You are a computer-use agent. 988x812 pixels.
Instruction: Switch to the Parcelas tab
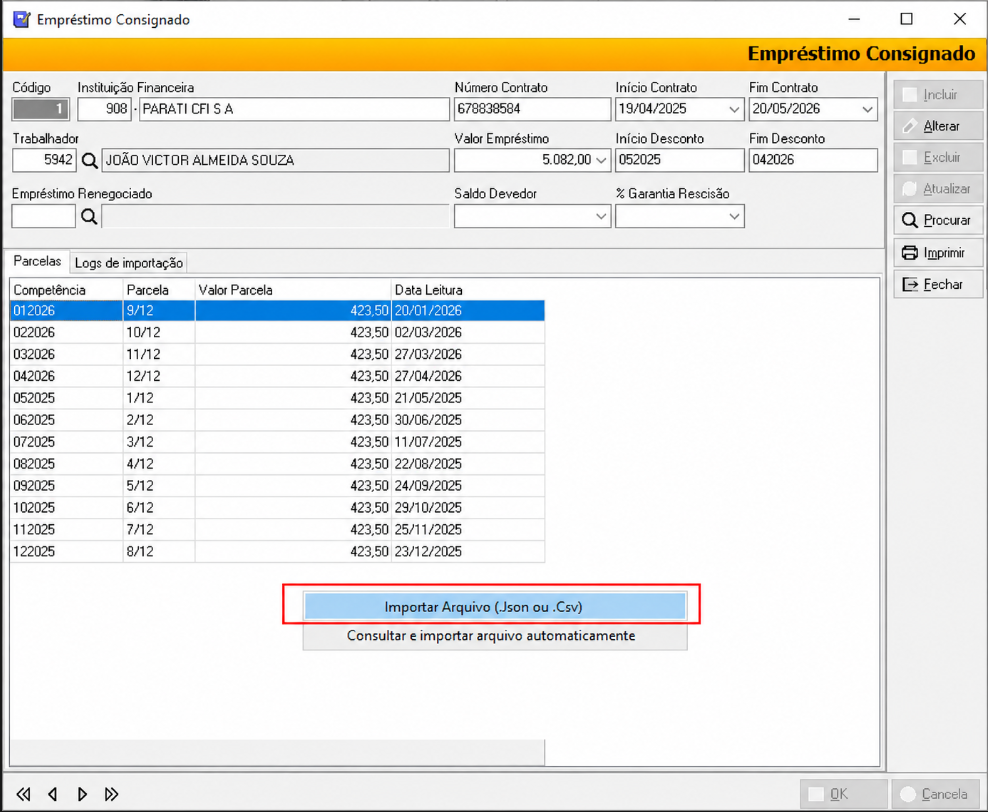coord(37,261)
